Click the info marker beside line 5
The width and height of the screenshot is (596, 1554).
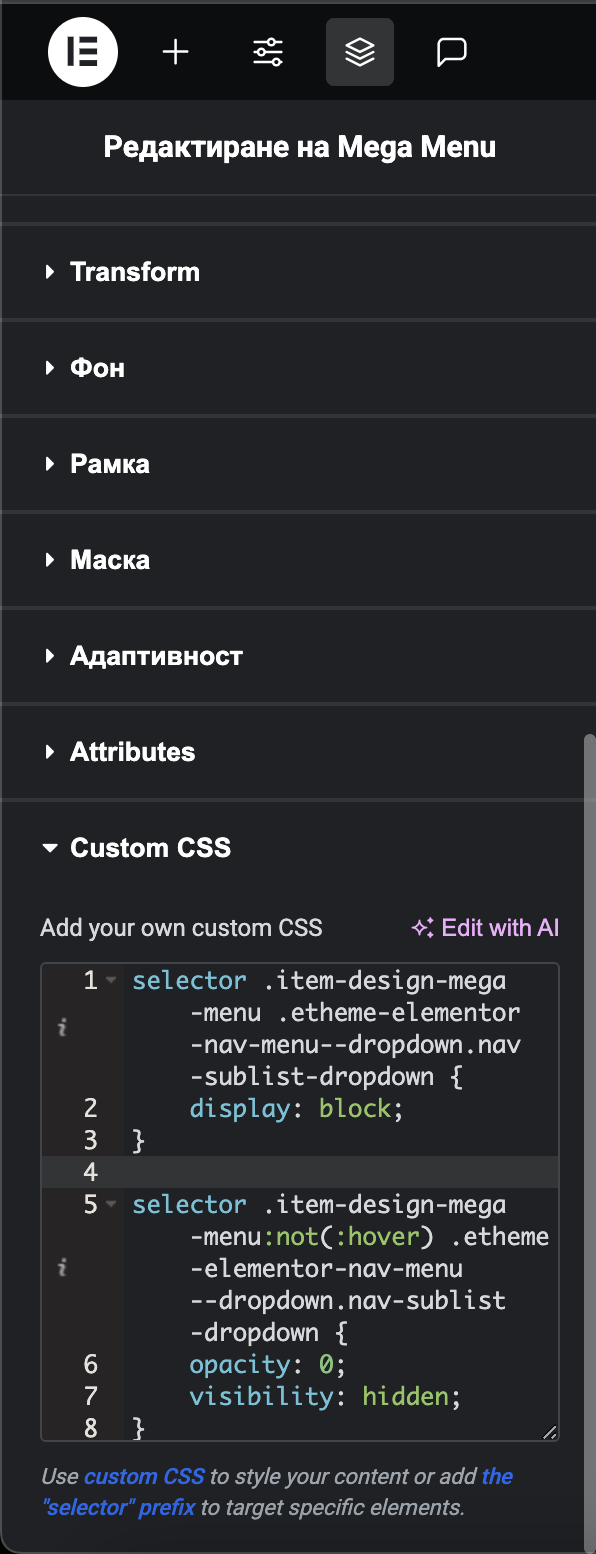[x=62, y=1268]
